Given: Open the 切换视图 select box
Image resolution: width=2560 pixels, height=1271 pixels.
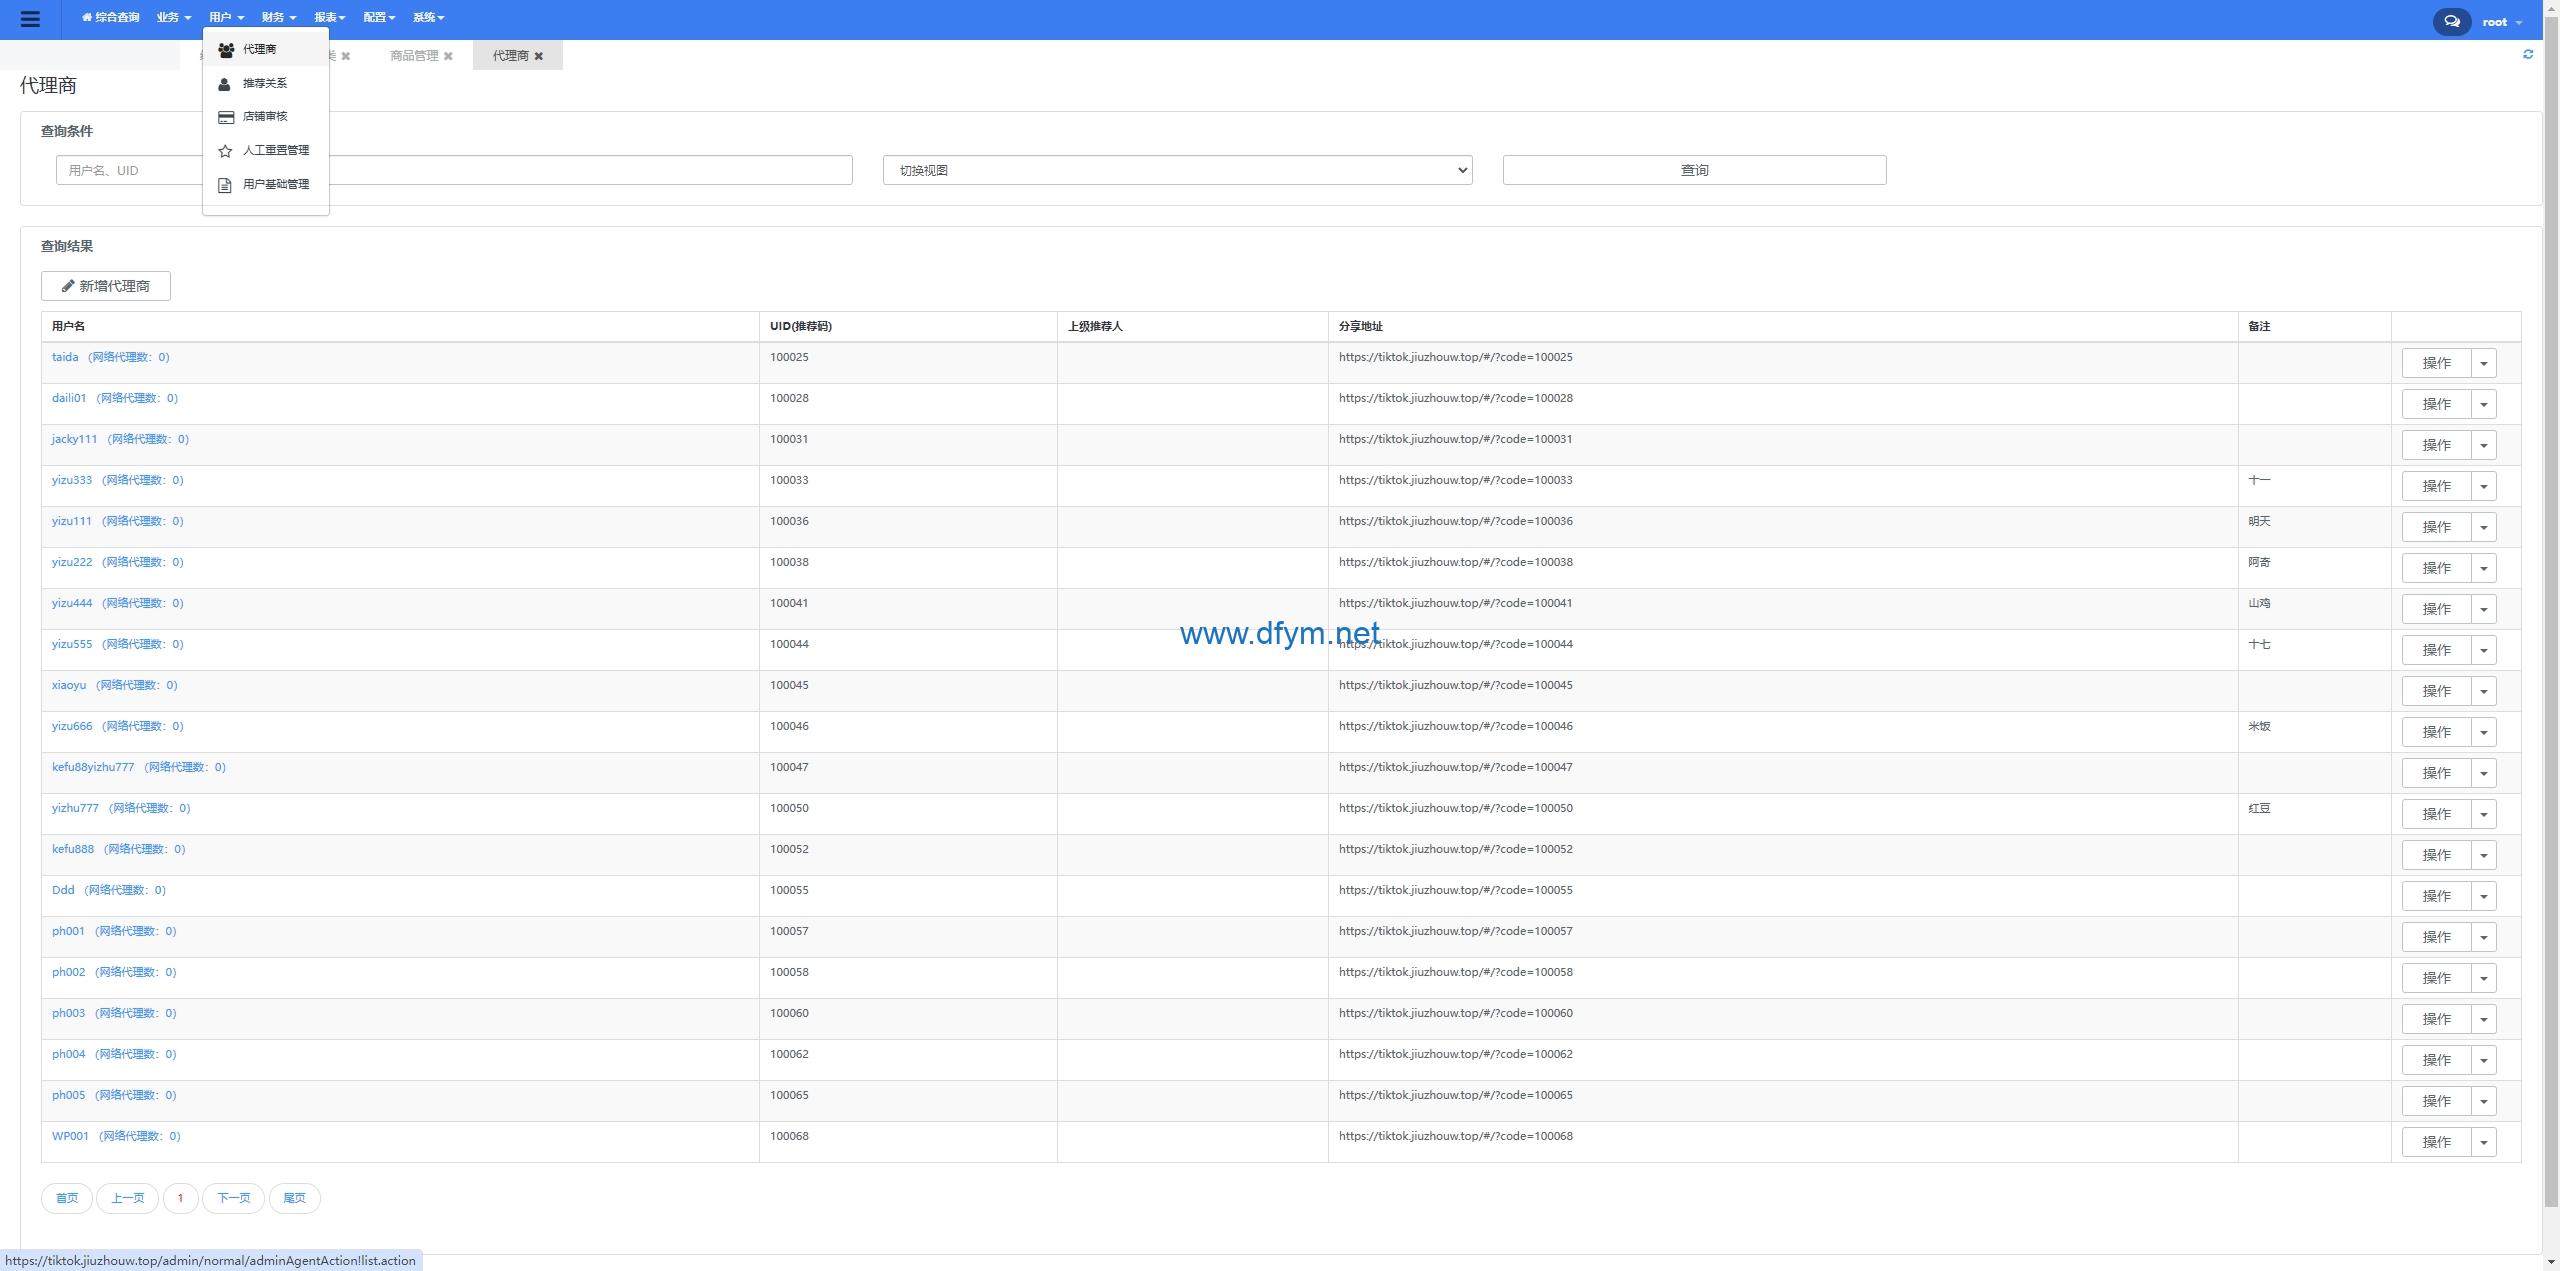Looking at the screenshot, I should (1177, 170).
